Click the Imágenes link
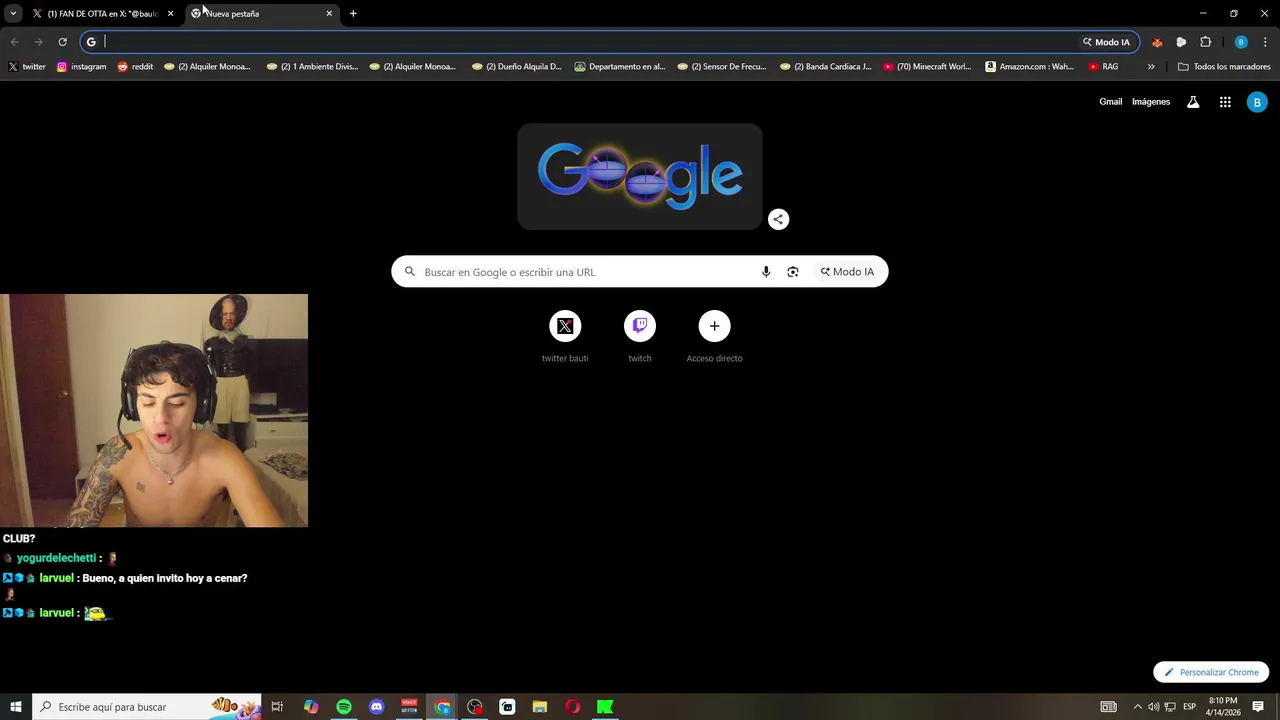 (1151, 102)
